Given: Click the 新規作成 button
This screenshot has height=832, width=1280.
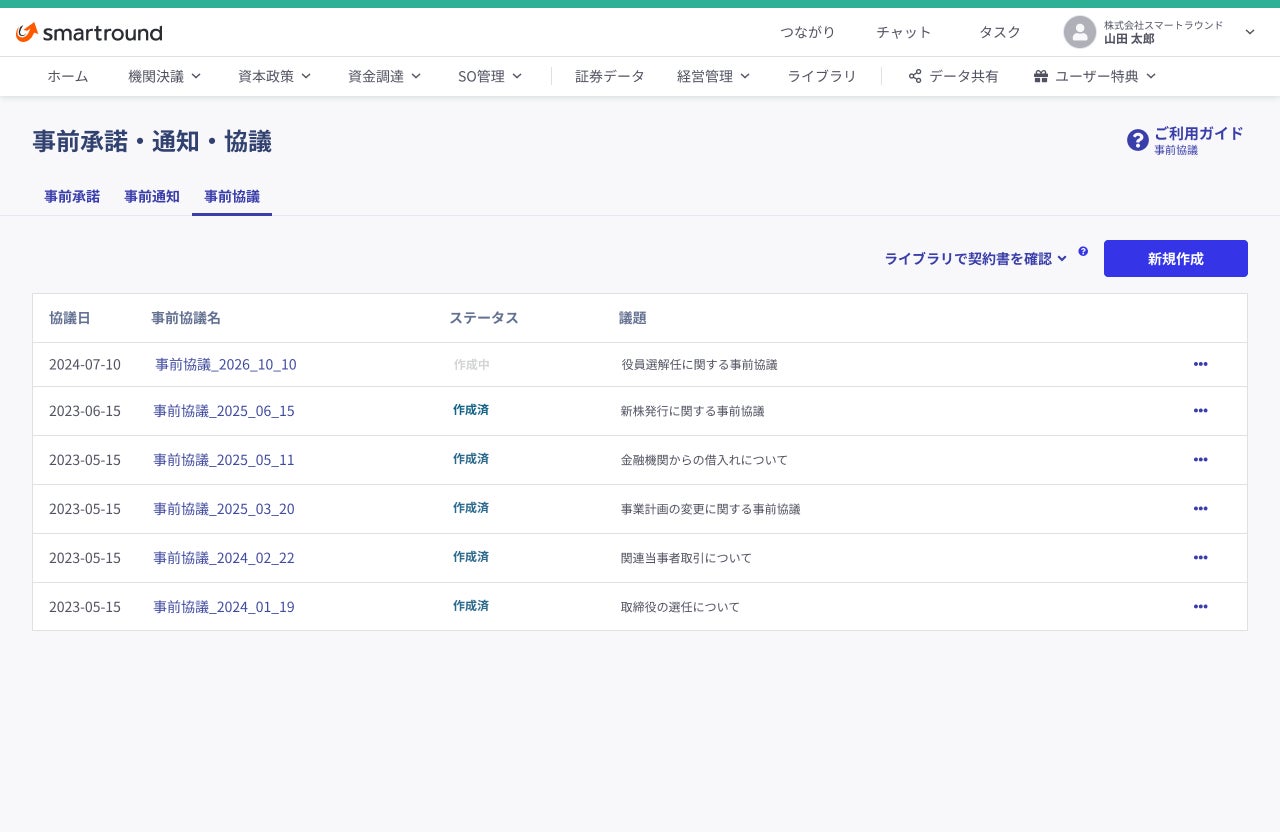Looking at the screenshot, I should click(x=1176, y=258).
